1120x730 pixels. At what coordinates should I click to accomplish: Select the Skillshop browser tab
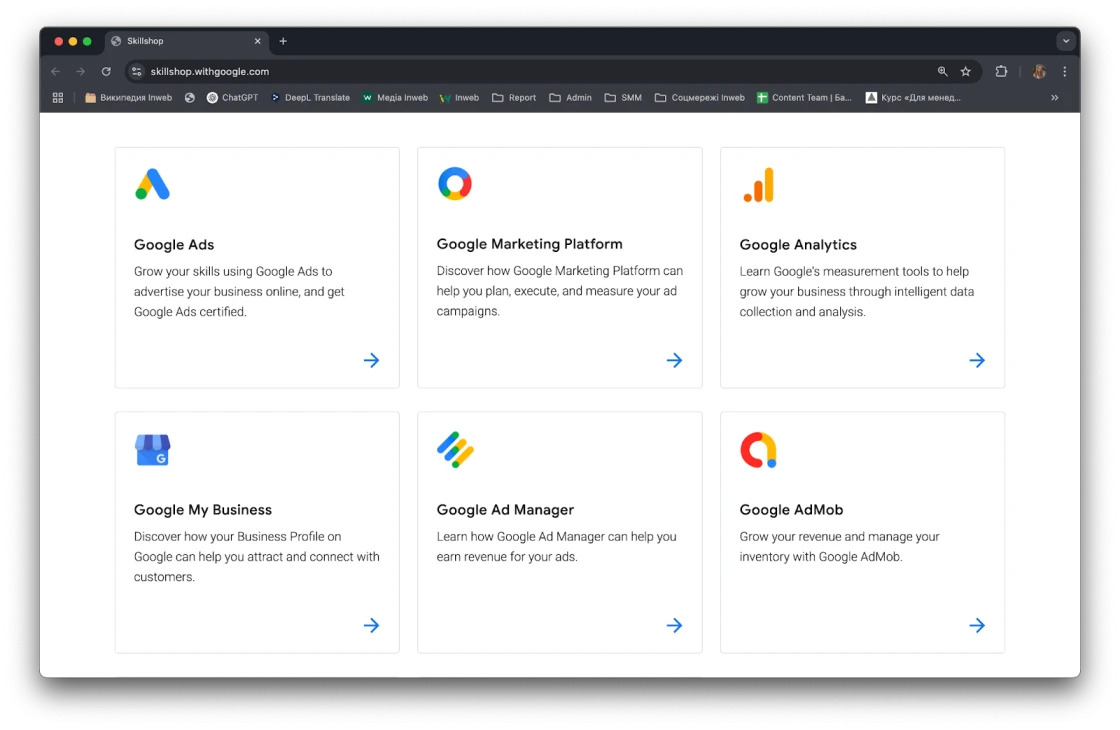[x=180, y=41]
